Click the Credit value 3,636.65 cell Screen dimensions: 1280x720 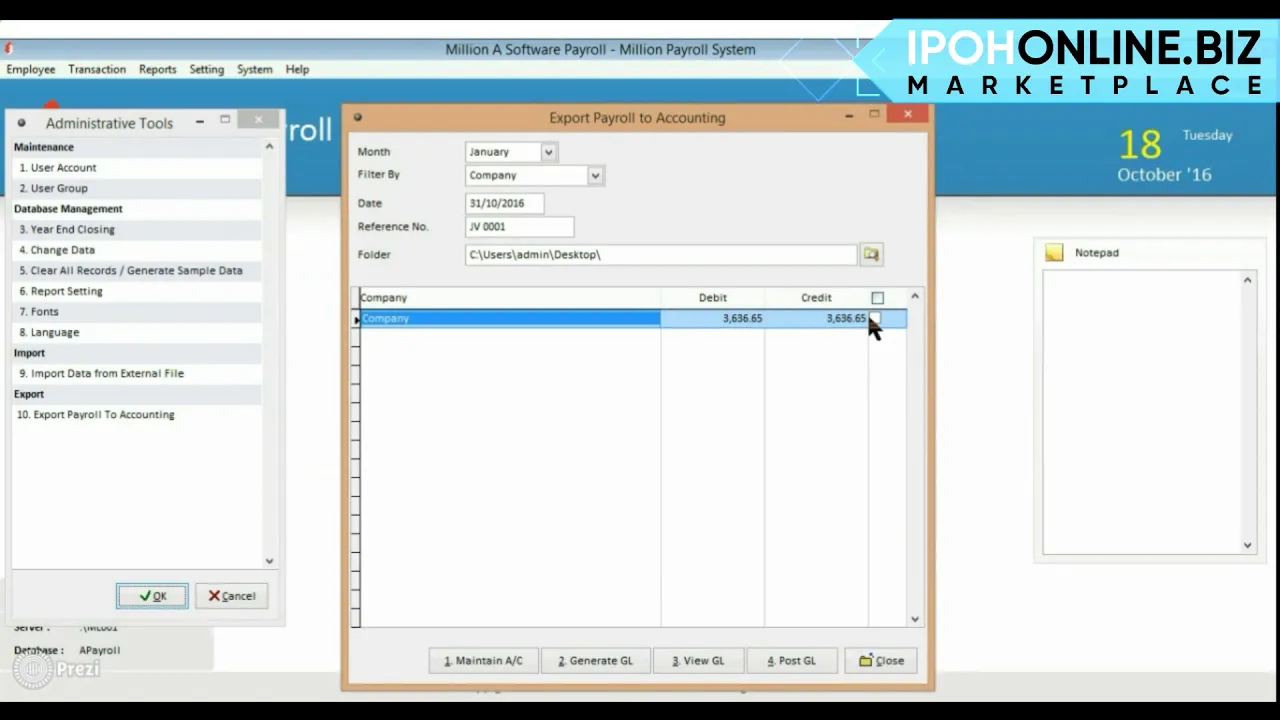pos(816,318)
